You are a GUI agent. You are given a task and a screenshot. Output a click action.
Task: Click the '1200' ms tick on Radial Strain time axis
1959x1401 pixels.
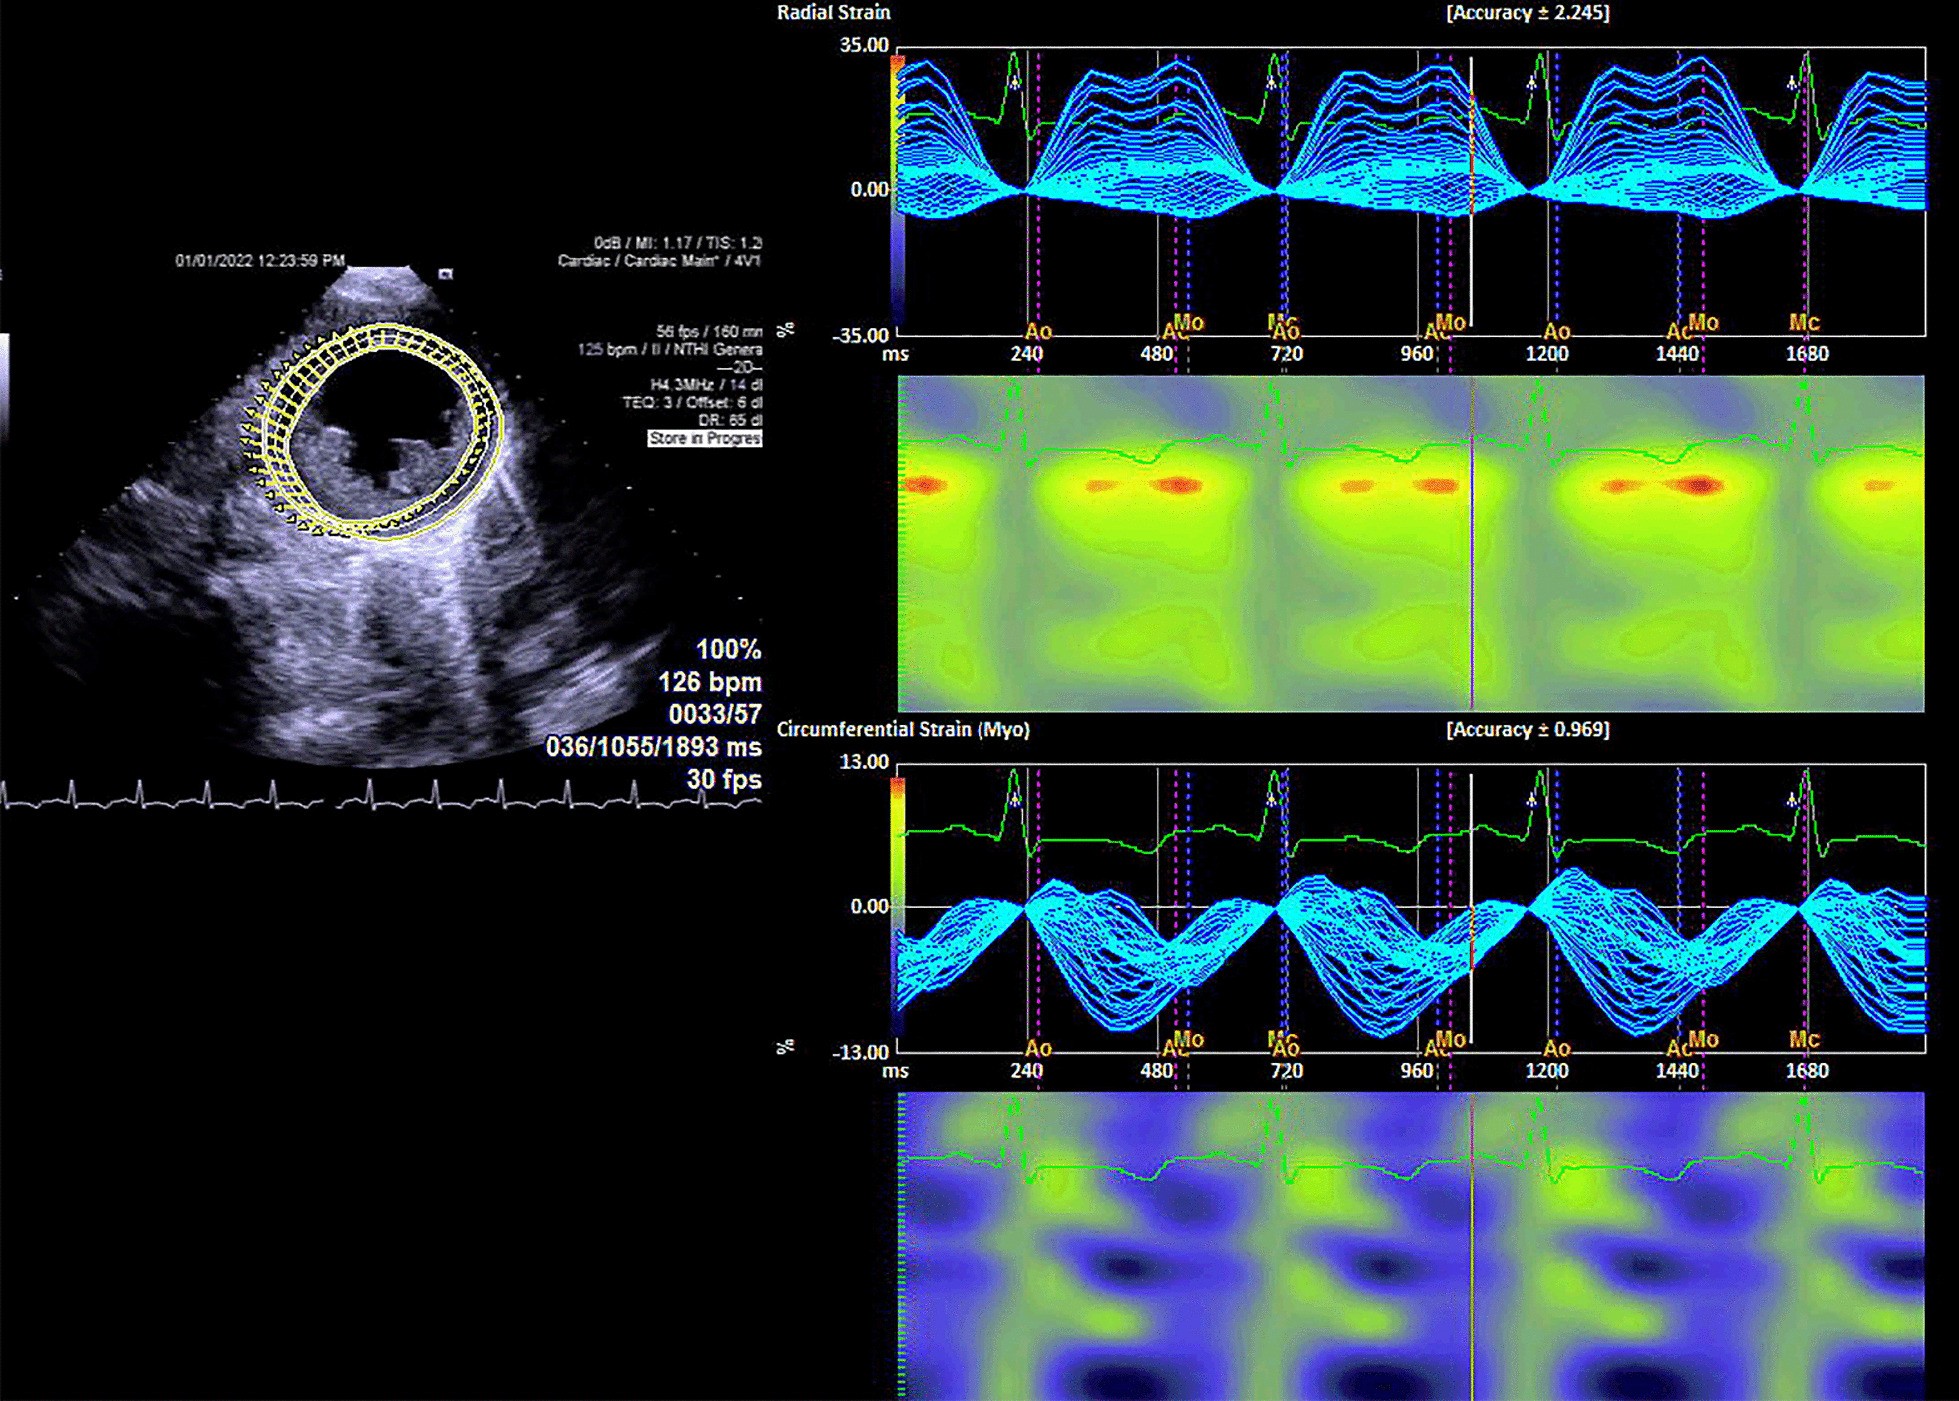[1547, 354]
